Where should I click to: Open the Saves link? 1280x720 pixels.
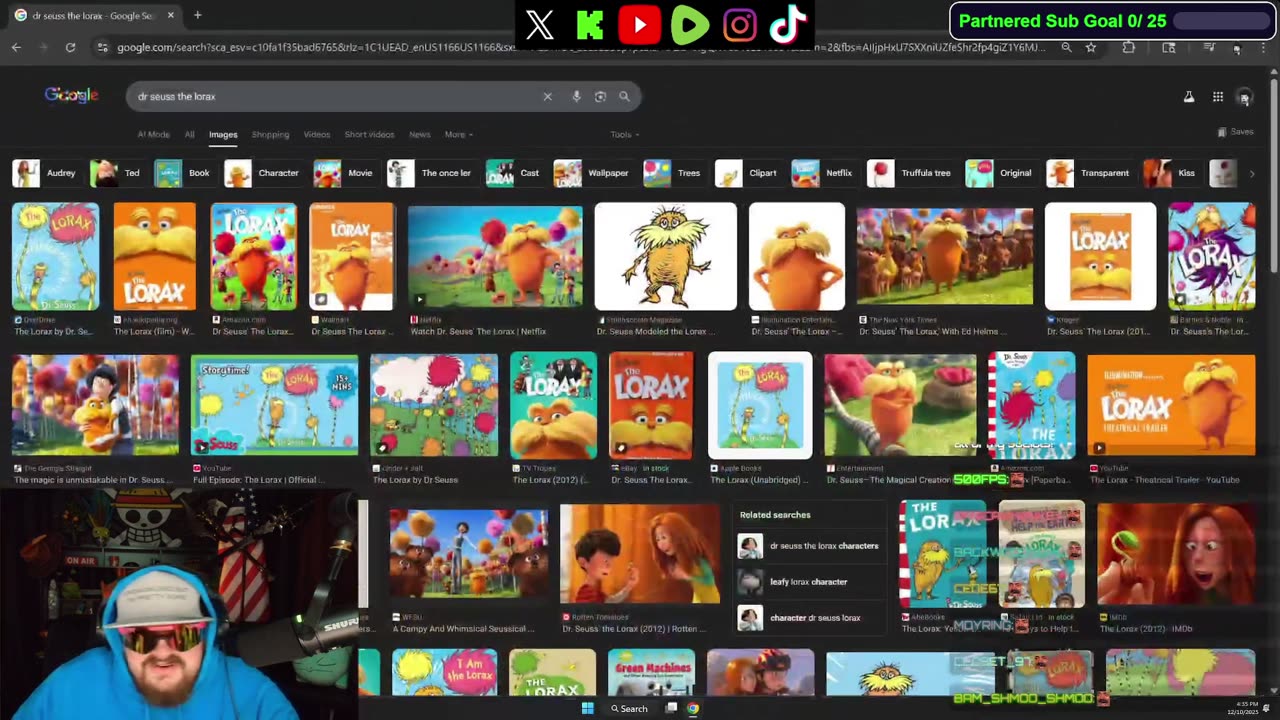tap(1236, 132)
